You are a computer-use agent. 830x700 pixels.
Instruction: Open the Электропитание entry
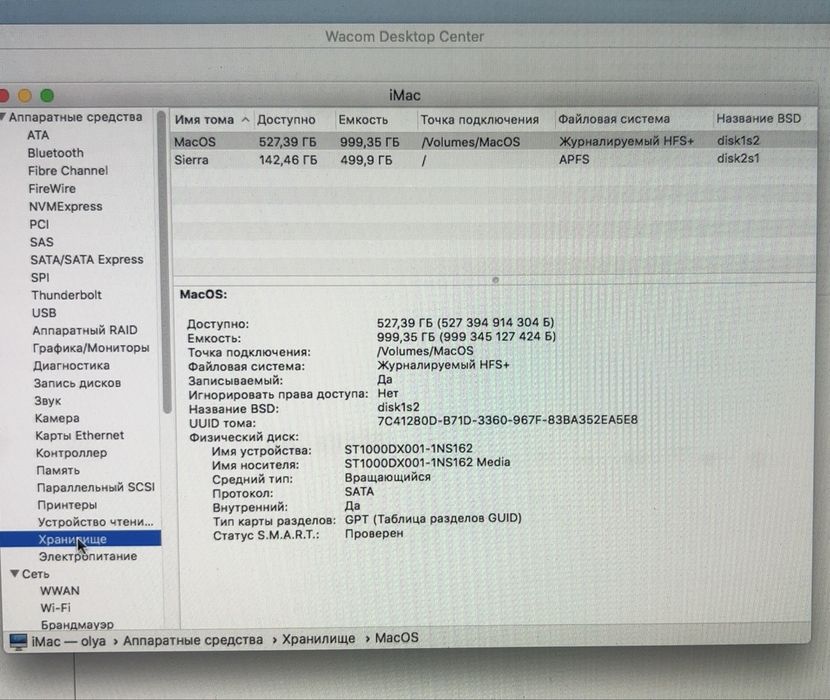[x=88, y=557]
